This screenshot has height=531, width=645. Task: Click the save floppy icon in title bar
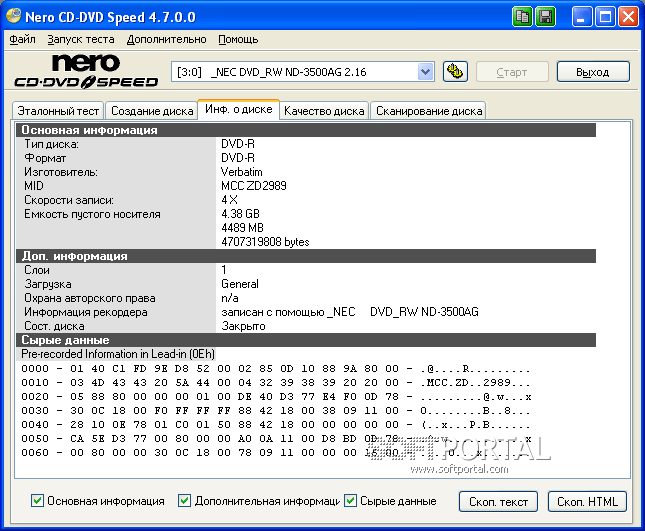point(546,17)
